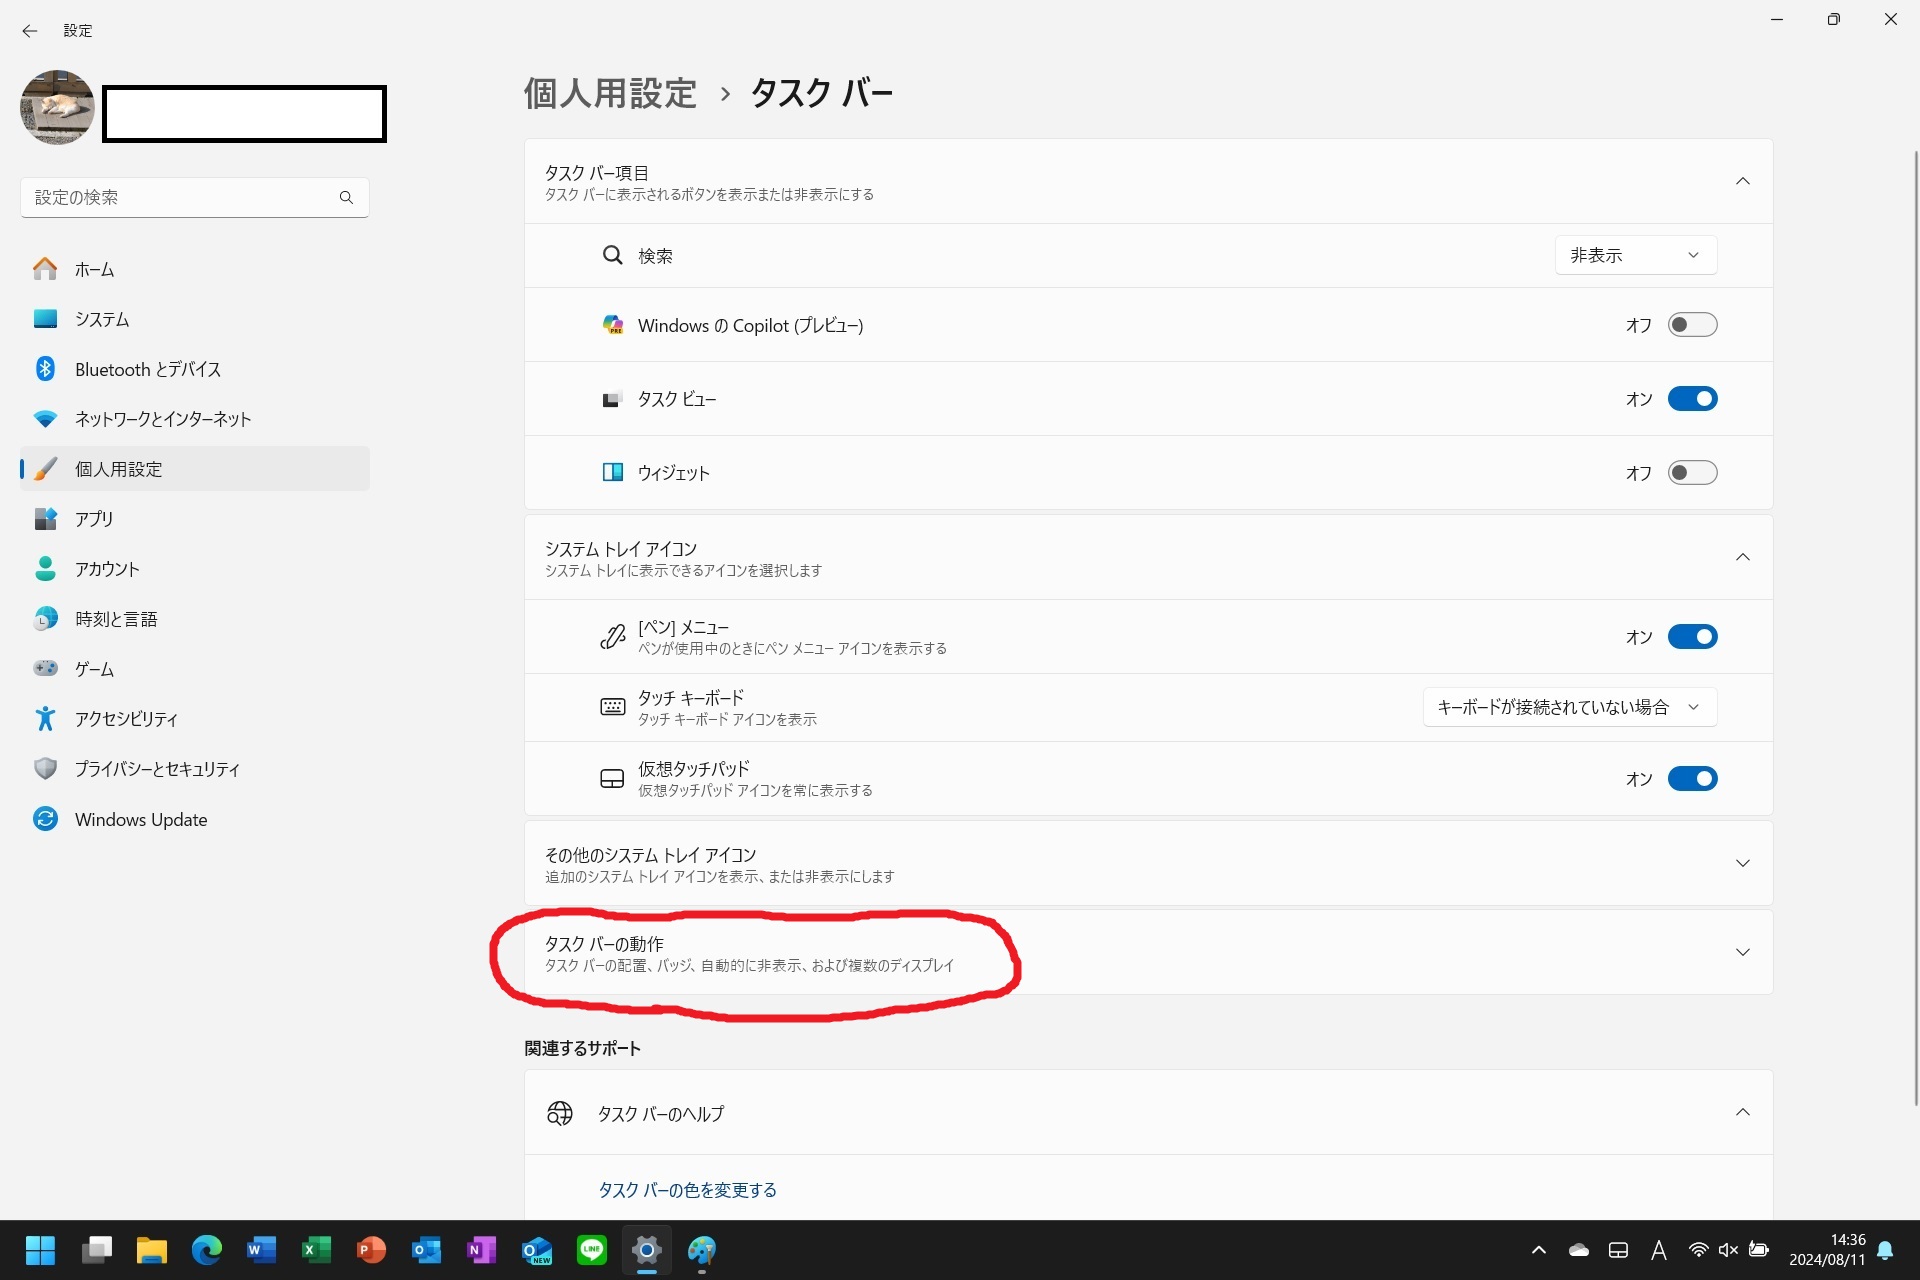Click the search magnifier icon in settings search
Viewport: 1920px width, 1280px height.
tap(346, 197)
